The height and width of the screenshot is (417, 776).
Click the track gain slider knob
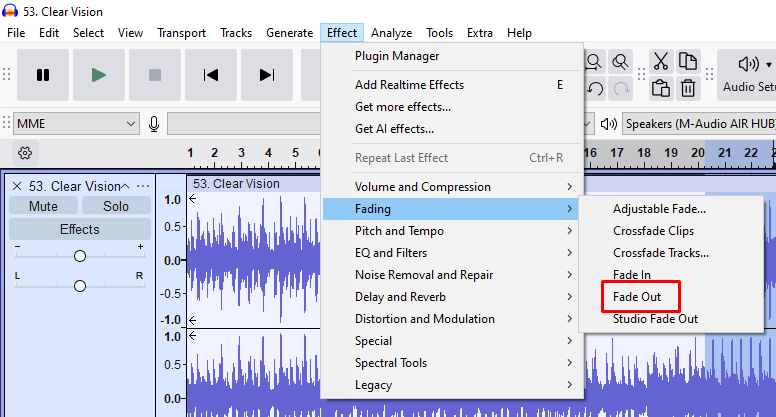[x=80, y=256]
